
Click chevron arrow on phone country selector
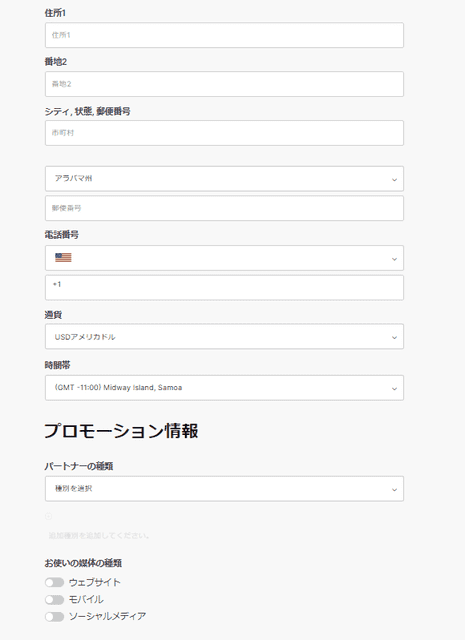point(394,259)
